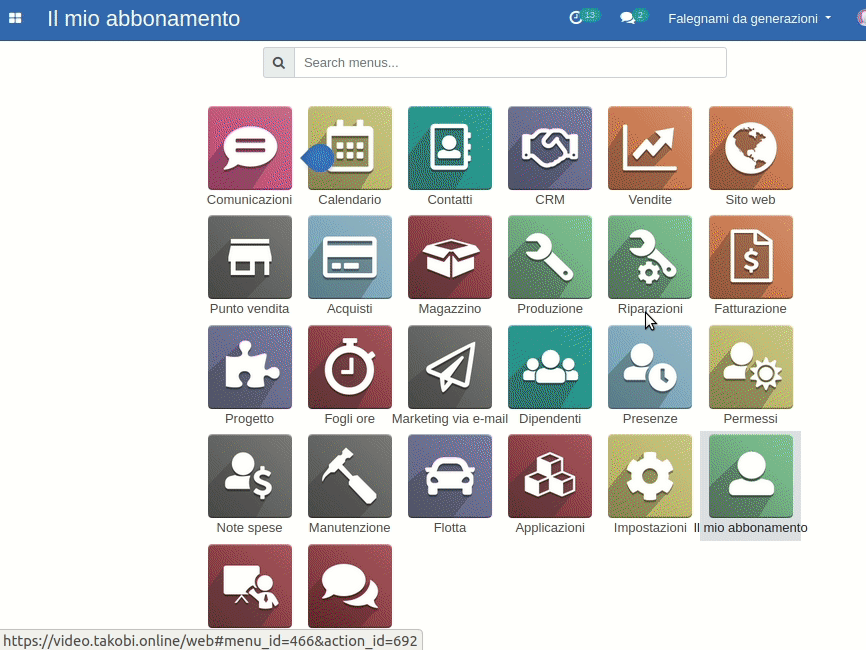Open the Note spese app
Viewport: 866px width, 650px height.
(250, 476)
